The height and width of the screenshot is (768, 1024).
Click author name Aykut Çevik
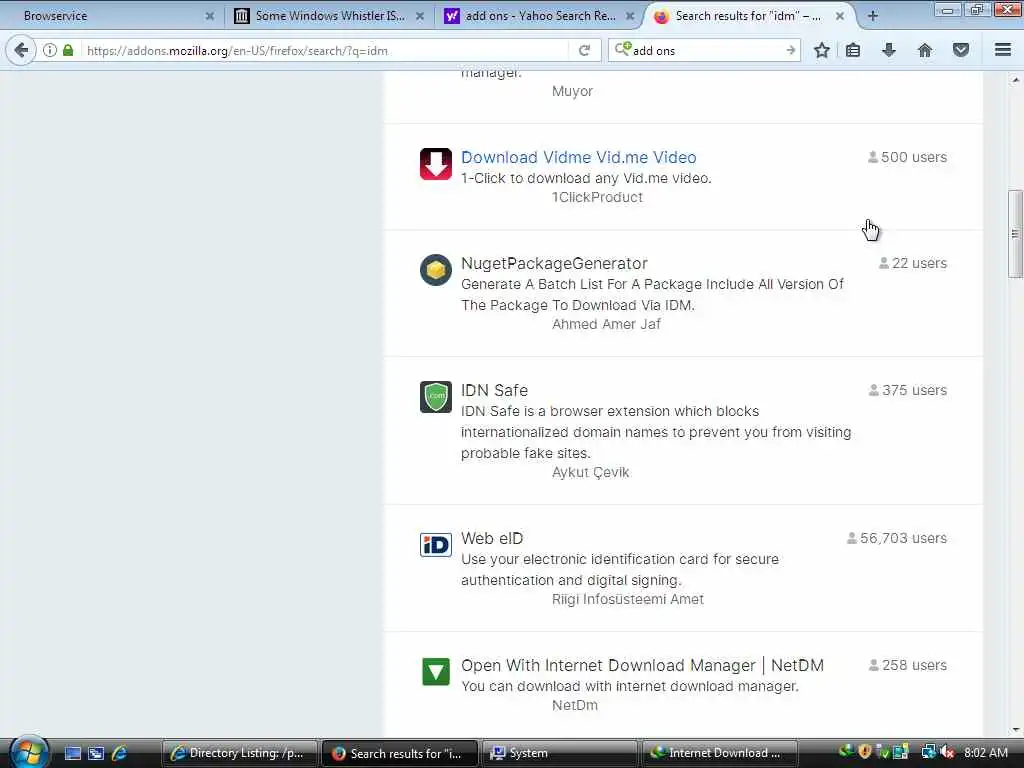(590, 472)
